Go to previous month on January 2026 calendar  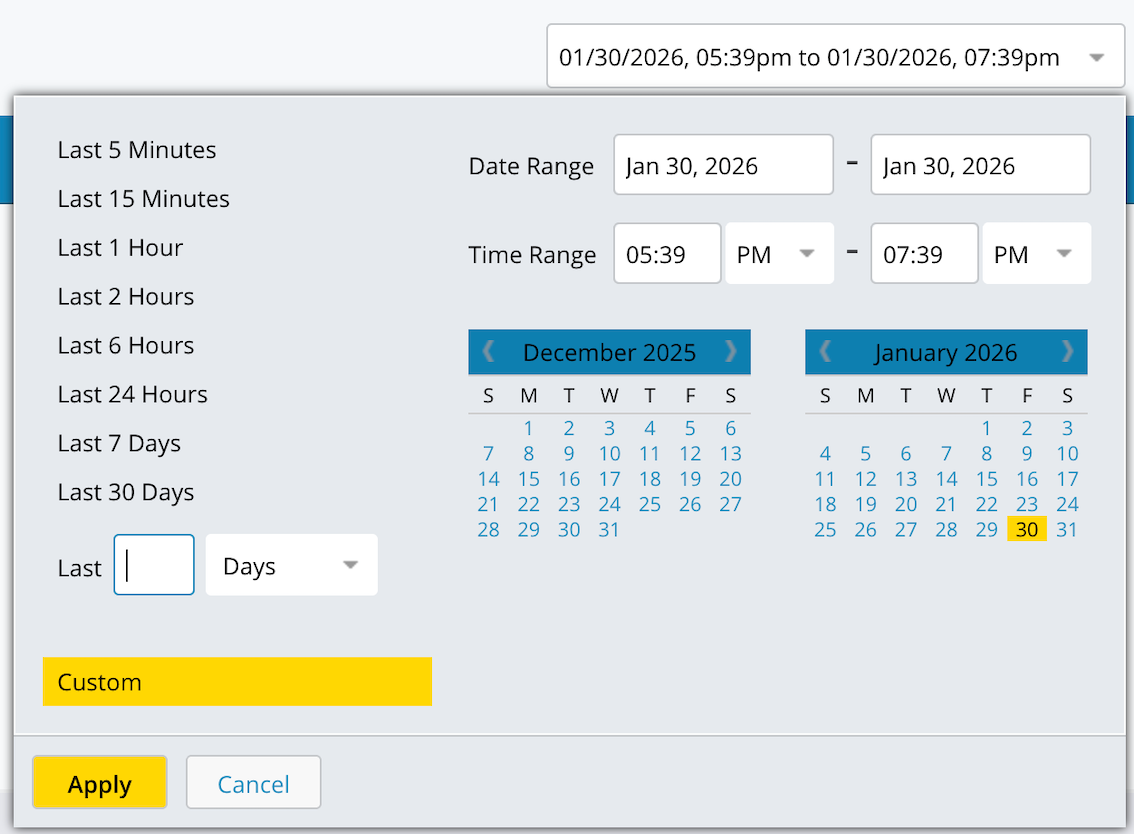tap(826, 352)
